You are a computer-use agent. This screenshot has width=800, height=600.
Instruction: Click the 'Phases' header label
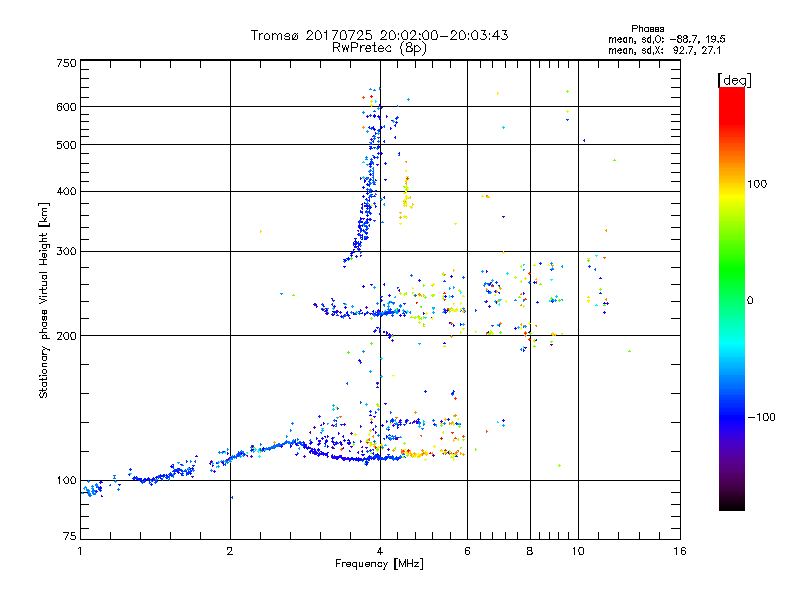tap(647, 29)
